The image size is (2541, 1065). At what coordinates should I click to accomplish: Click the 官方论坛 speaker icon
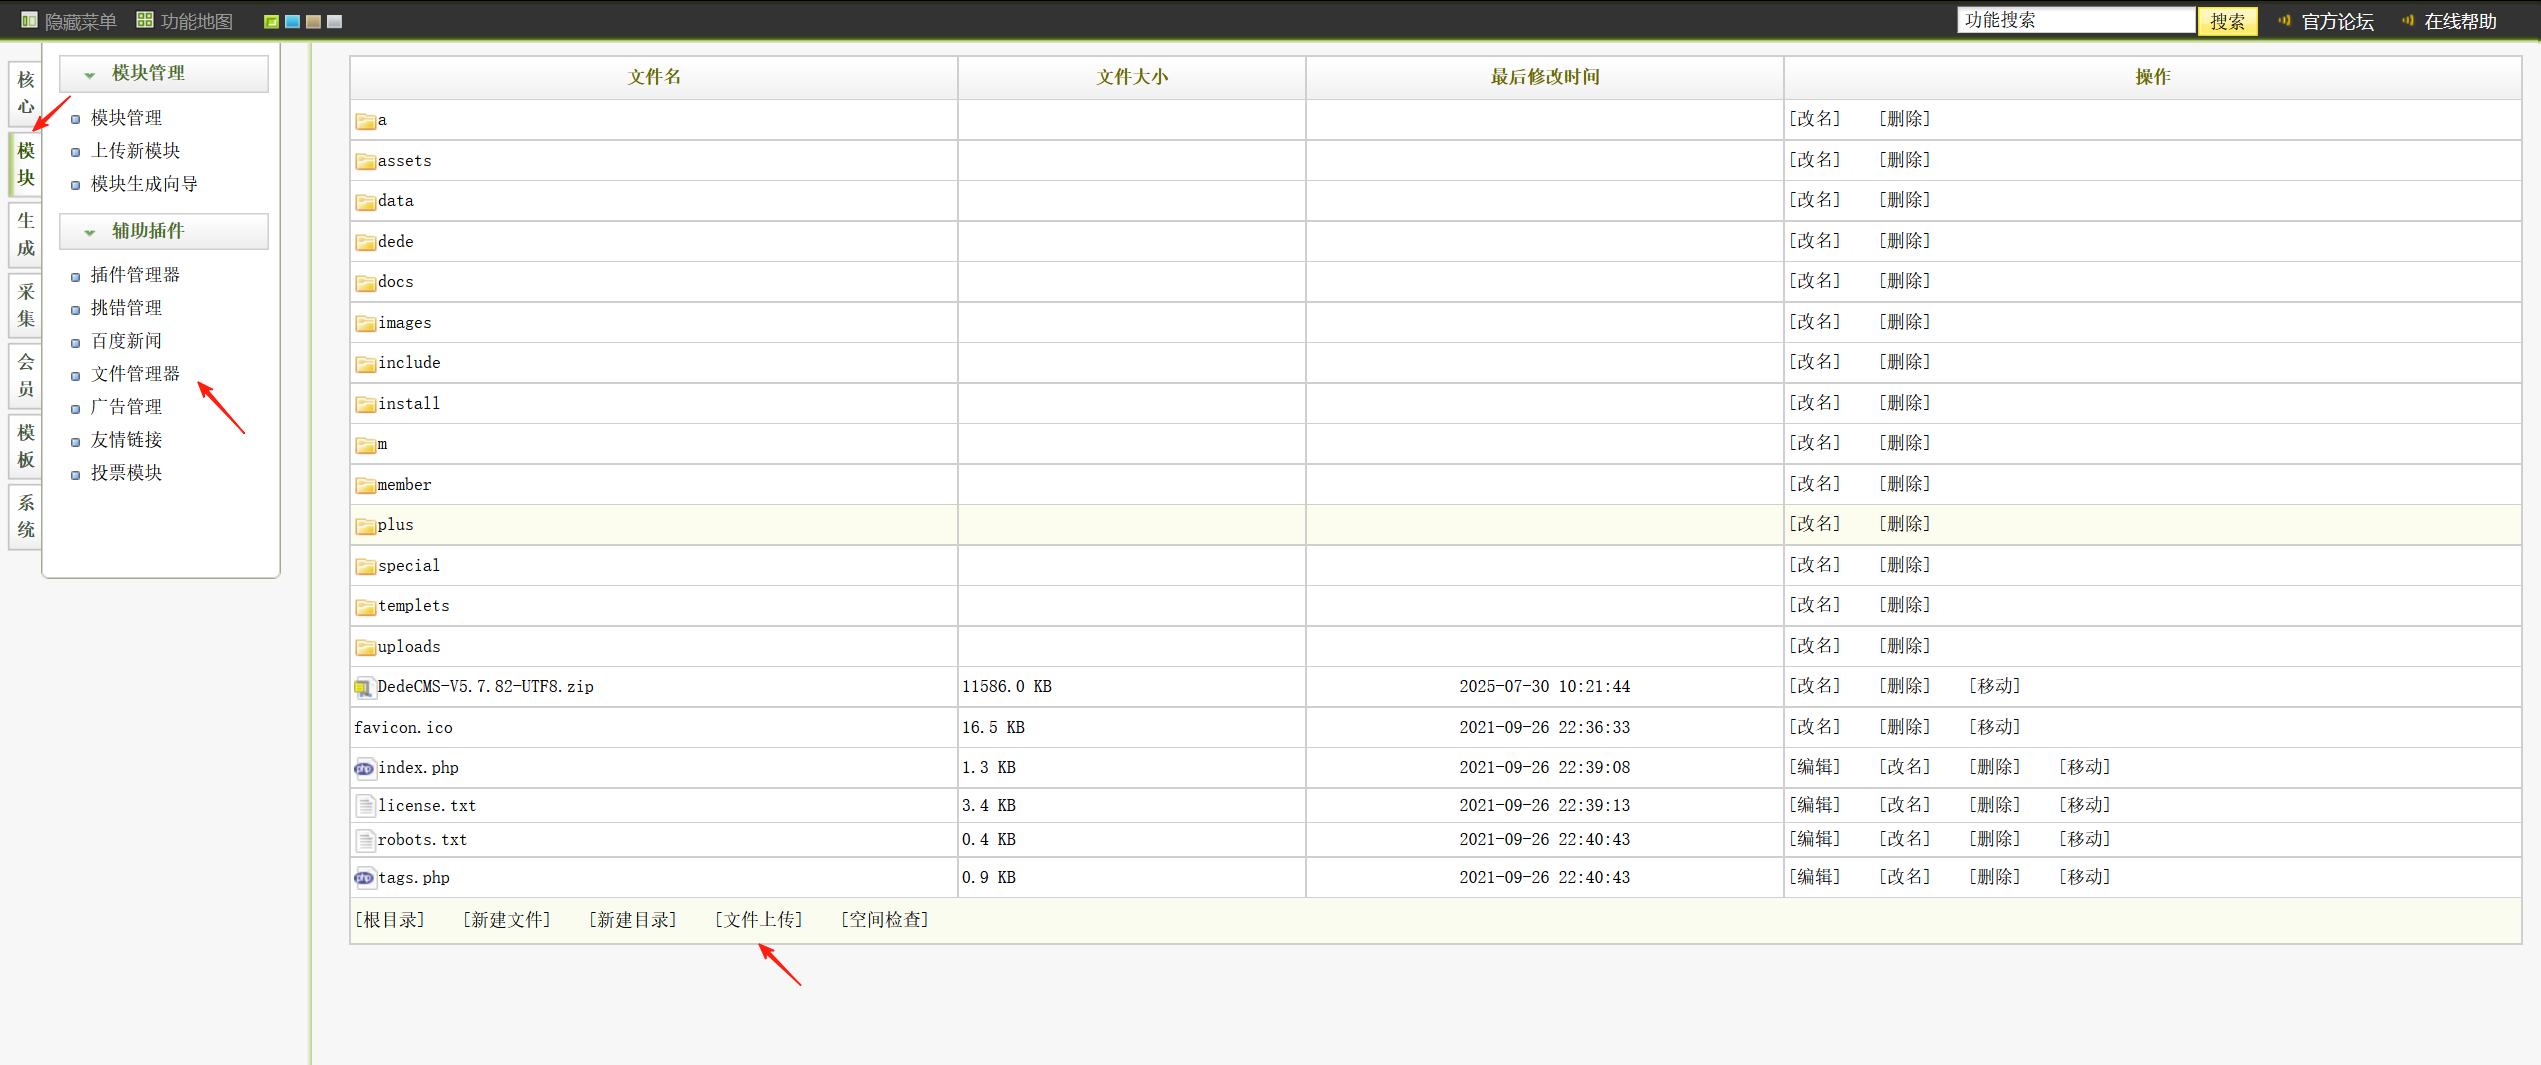(2285, 20)
